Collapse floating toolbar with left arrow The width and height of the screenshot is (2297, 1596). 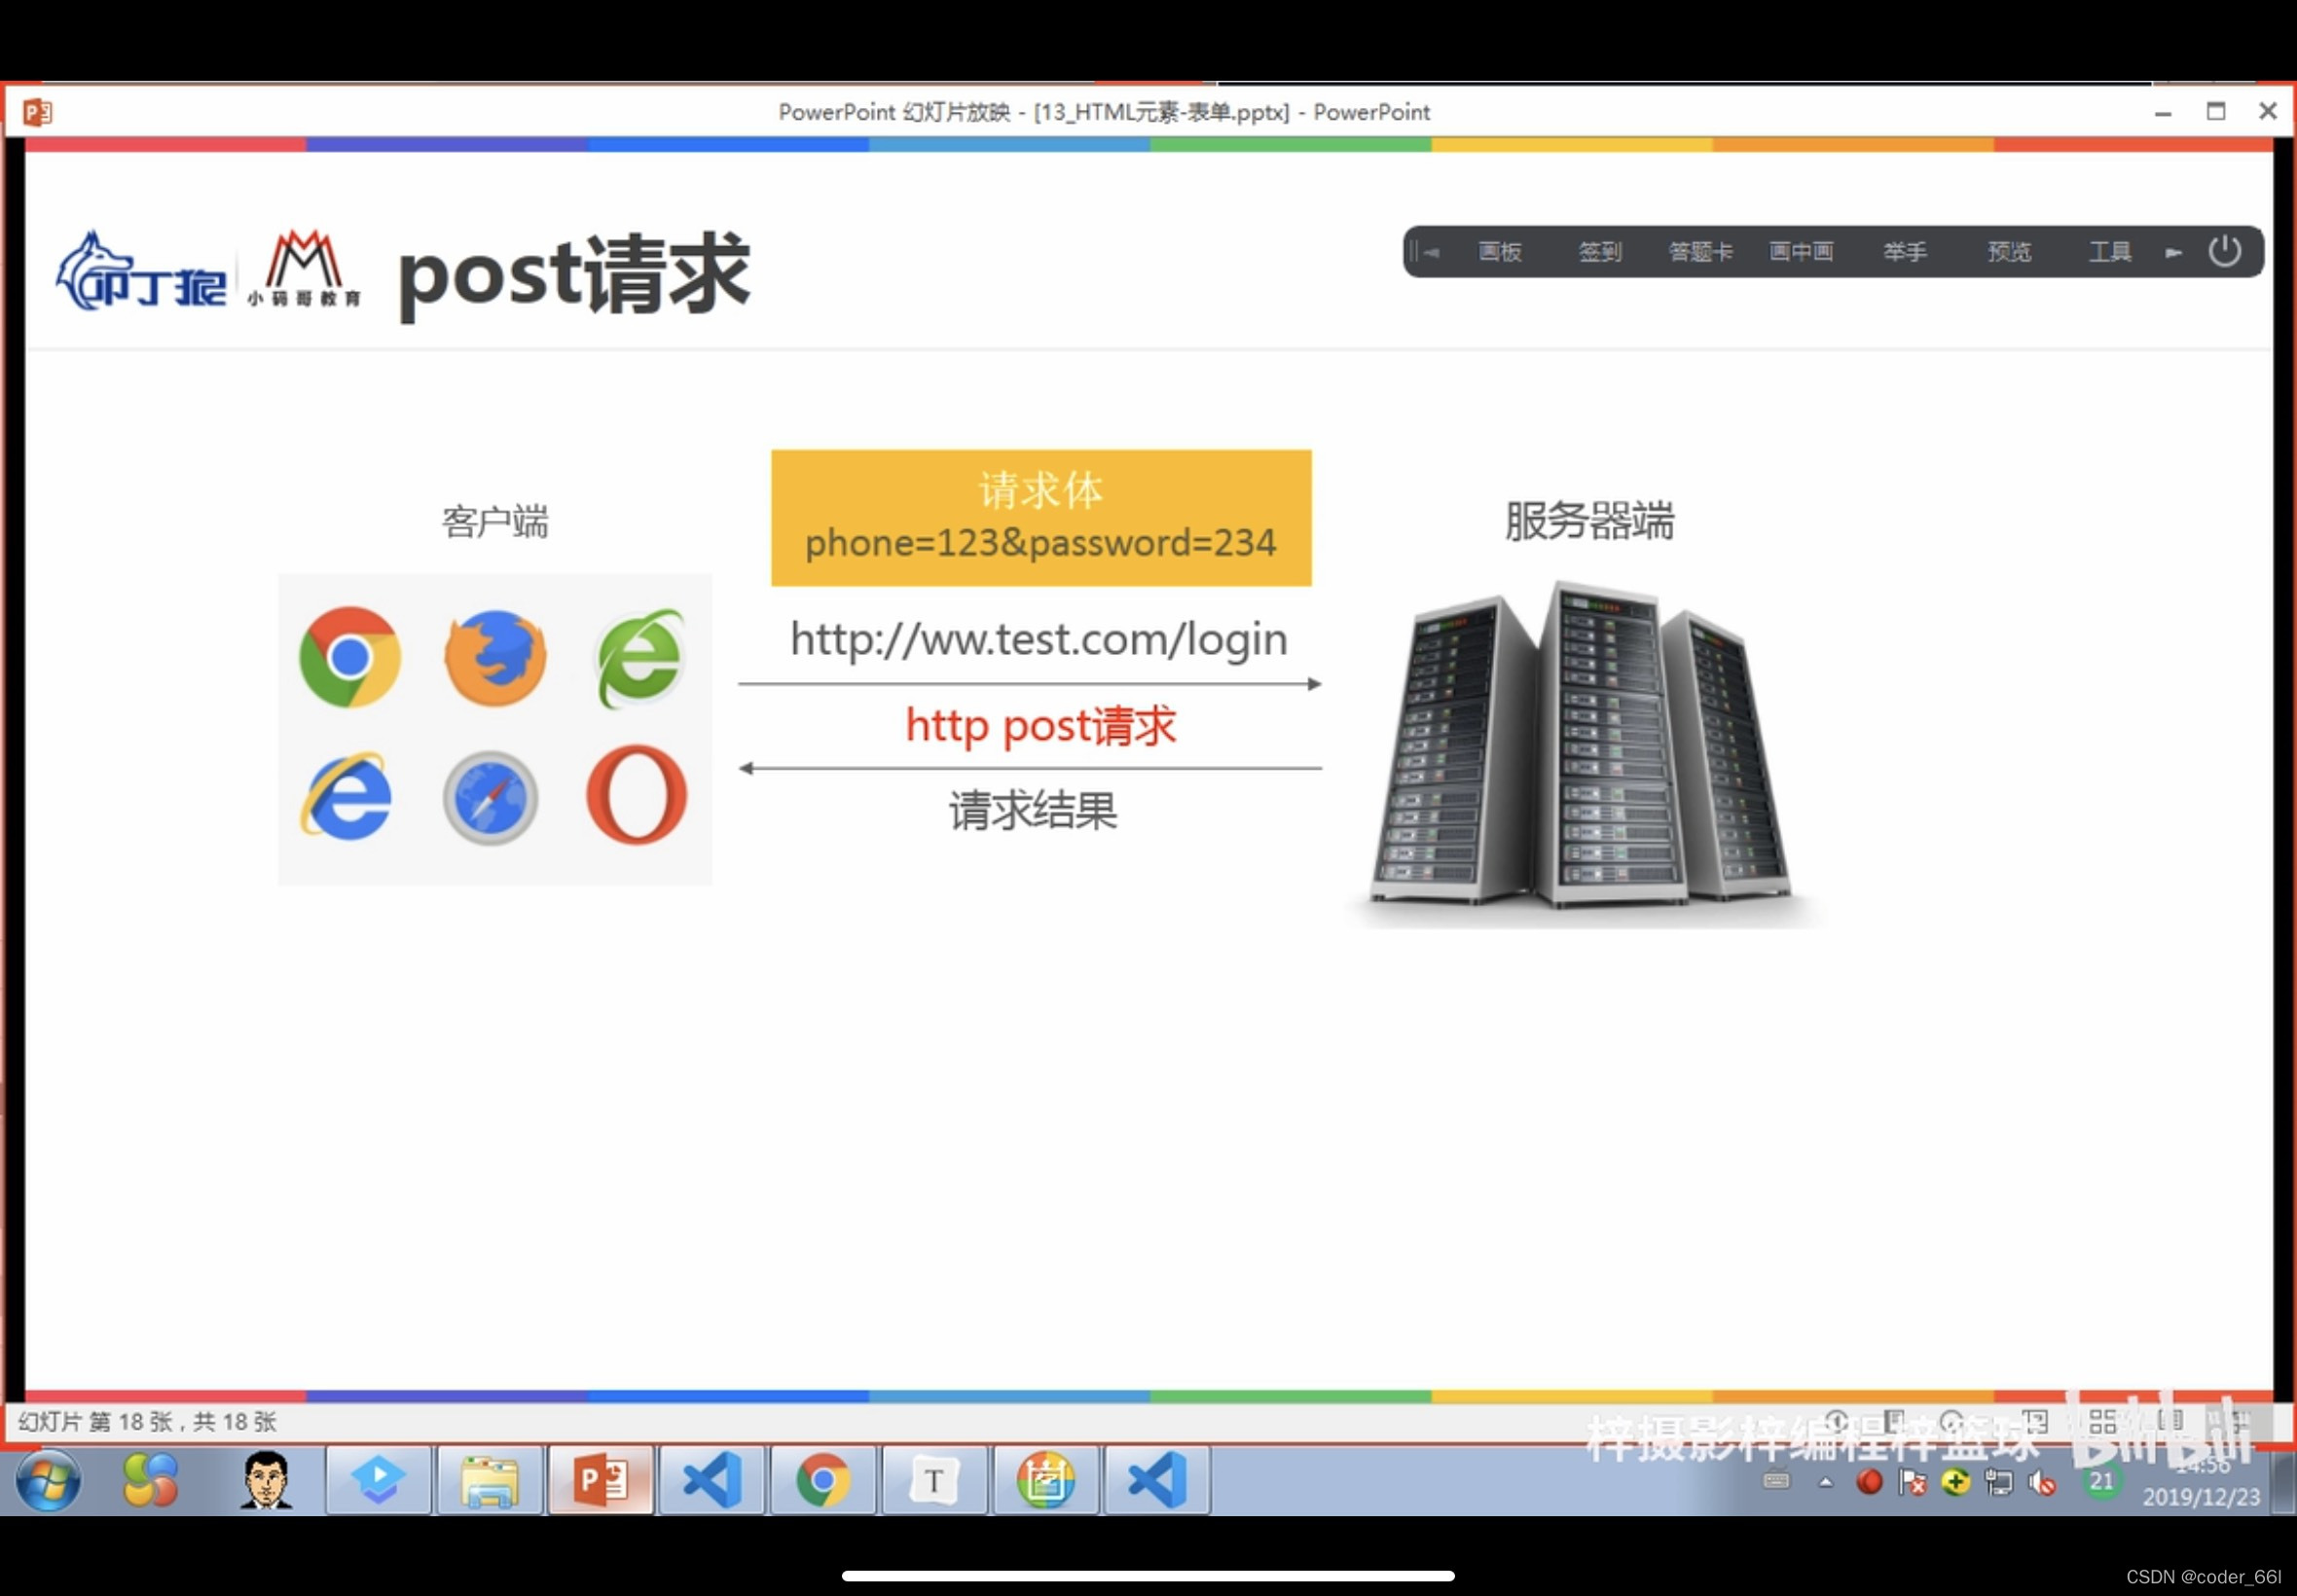(x=1430, y=253)
